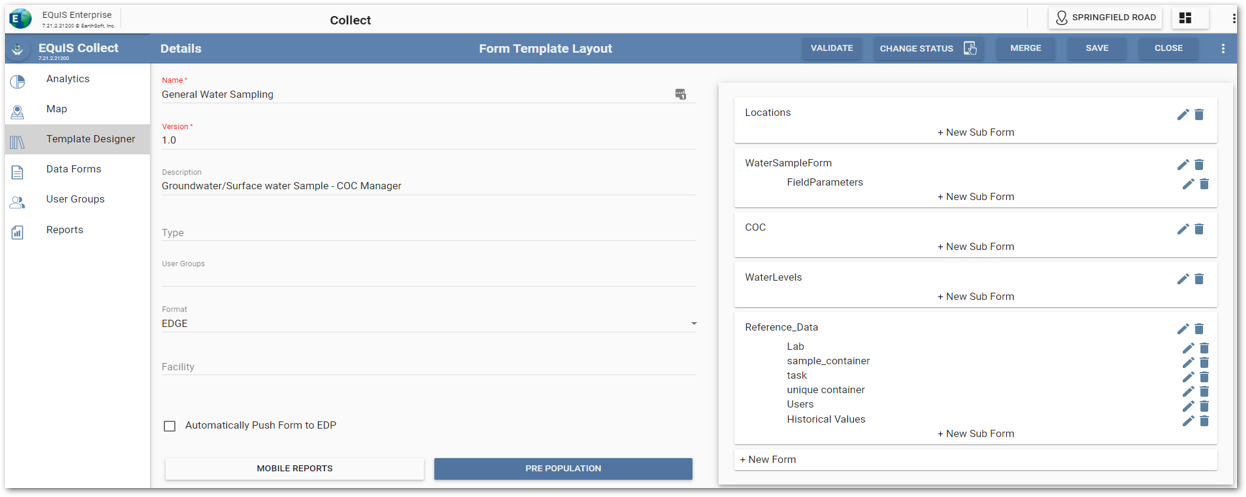Delete the WaterLevels form
This screenshot has height=497, width=1246.
[x=1199, y=279]
